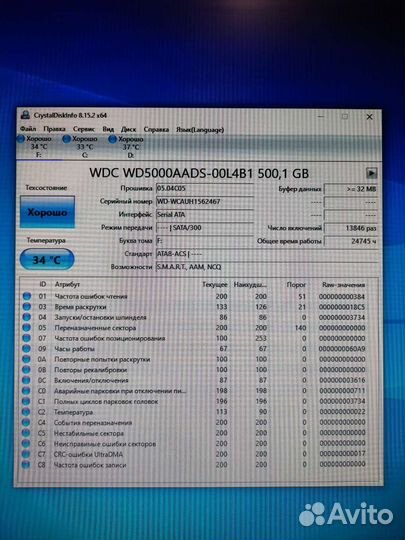The width and height of the screenshot is (405, 540).
Task: Open the Файл menu
Action: 28,129
